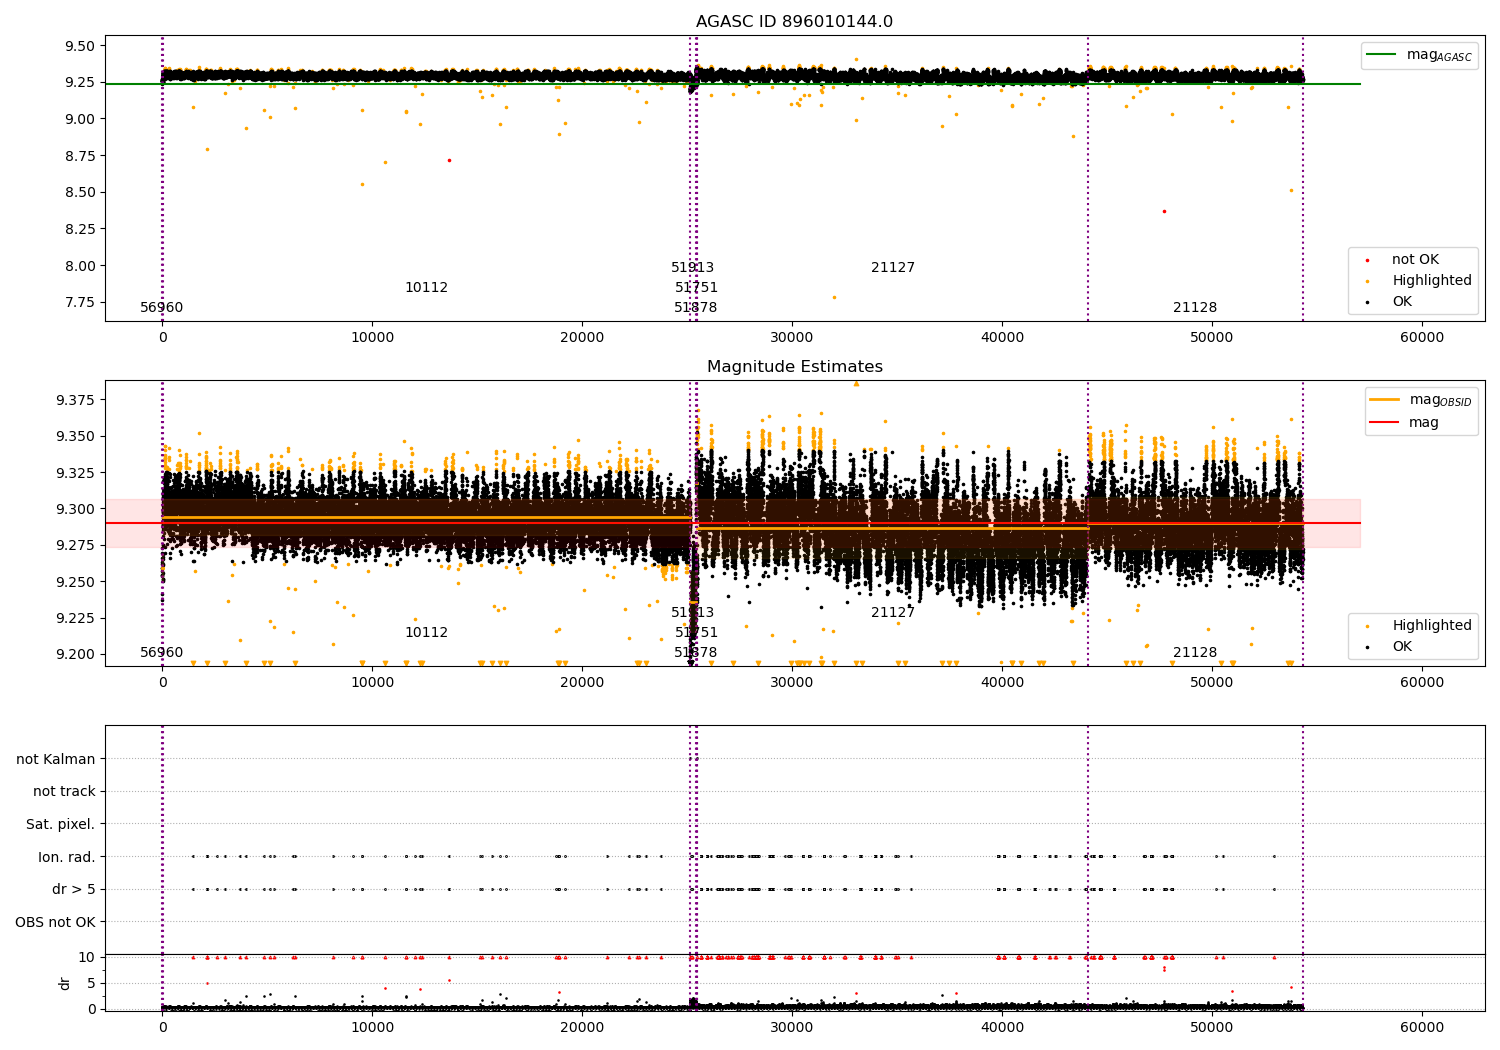Click the 9.375 y-tick in middle plot

click(x=75, y=400)
